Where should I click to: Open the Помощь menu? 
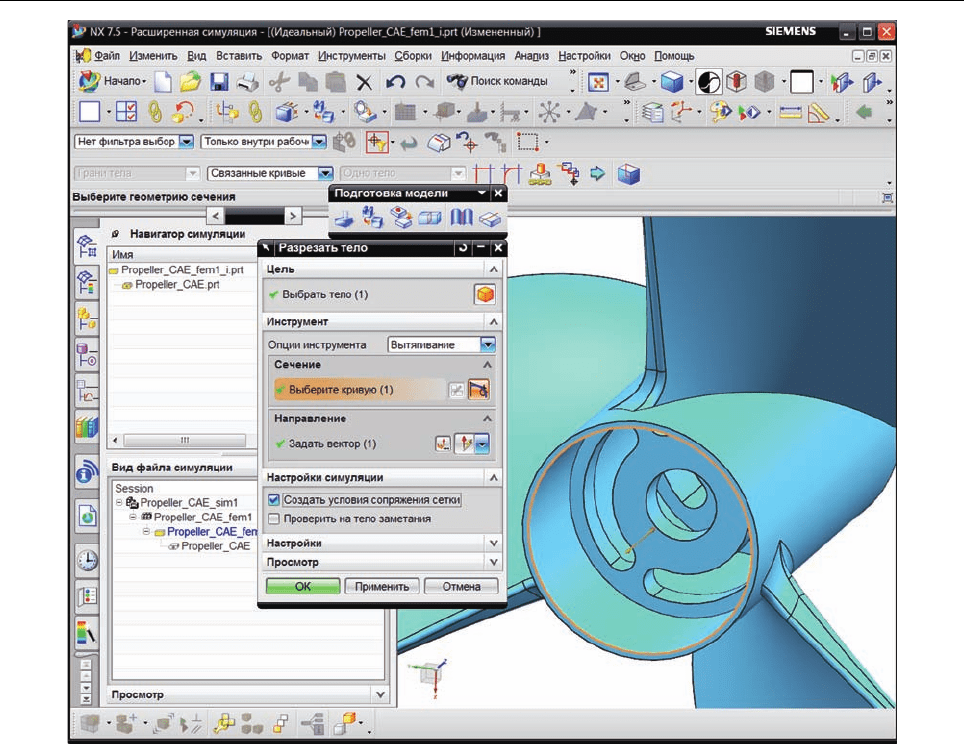coord(674,56)
